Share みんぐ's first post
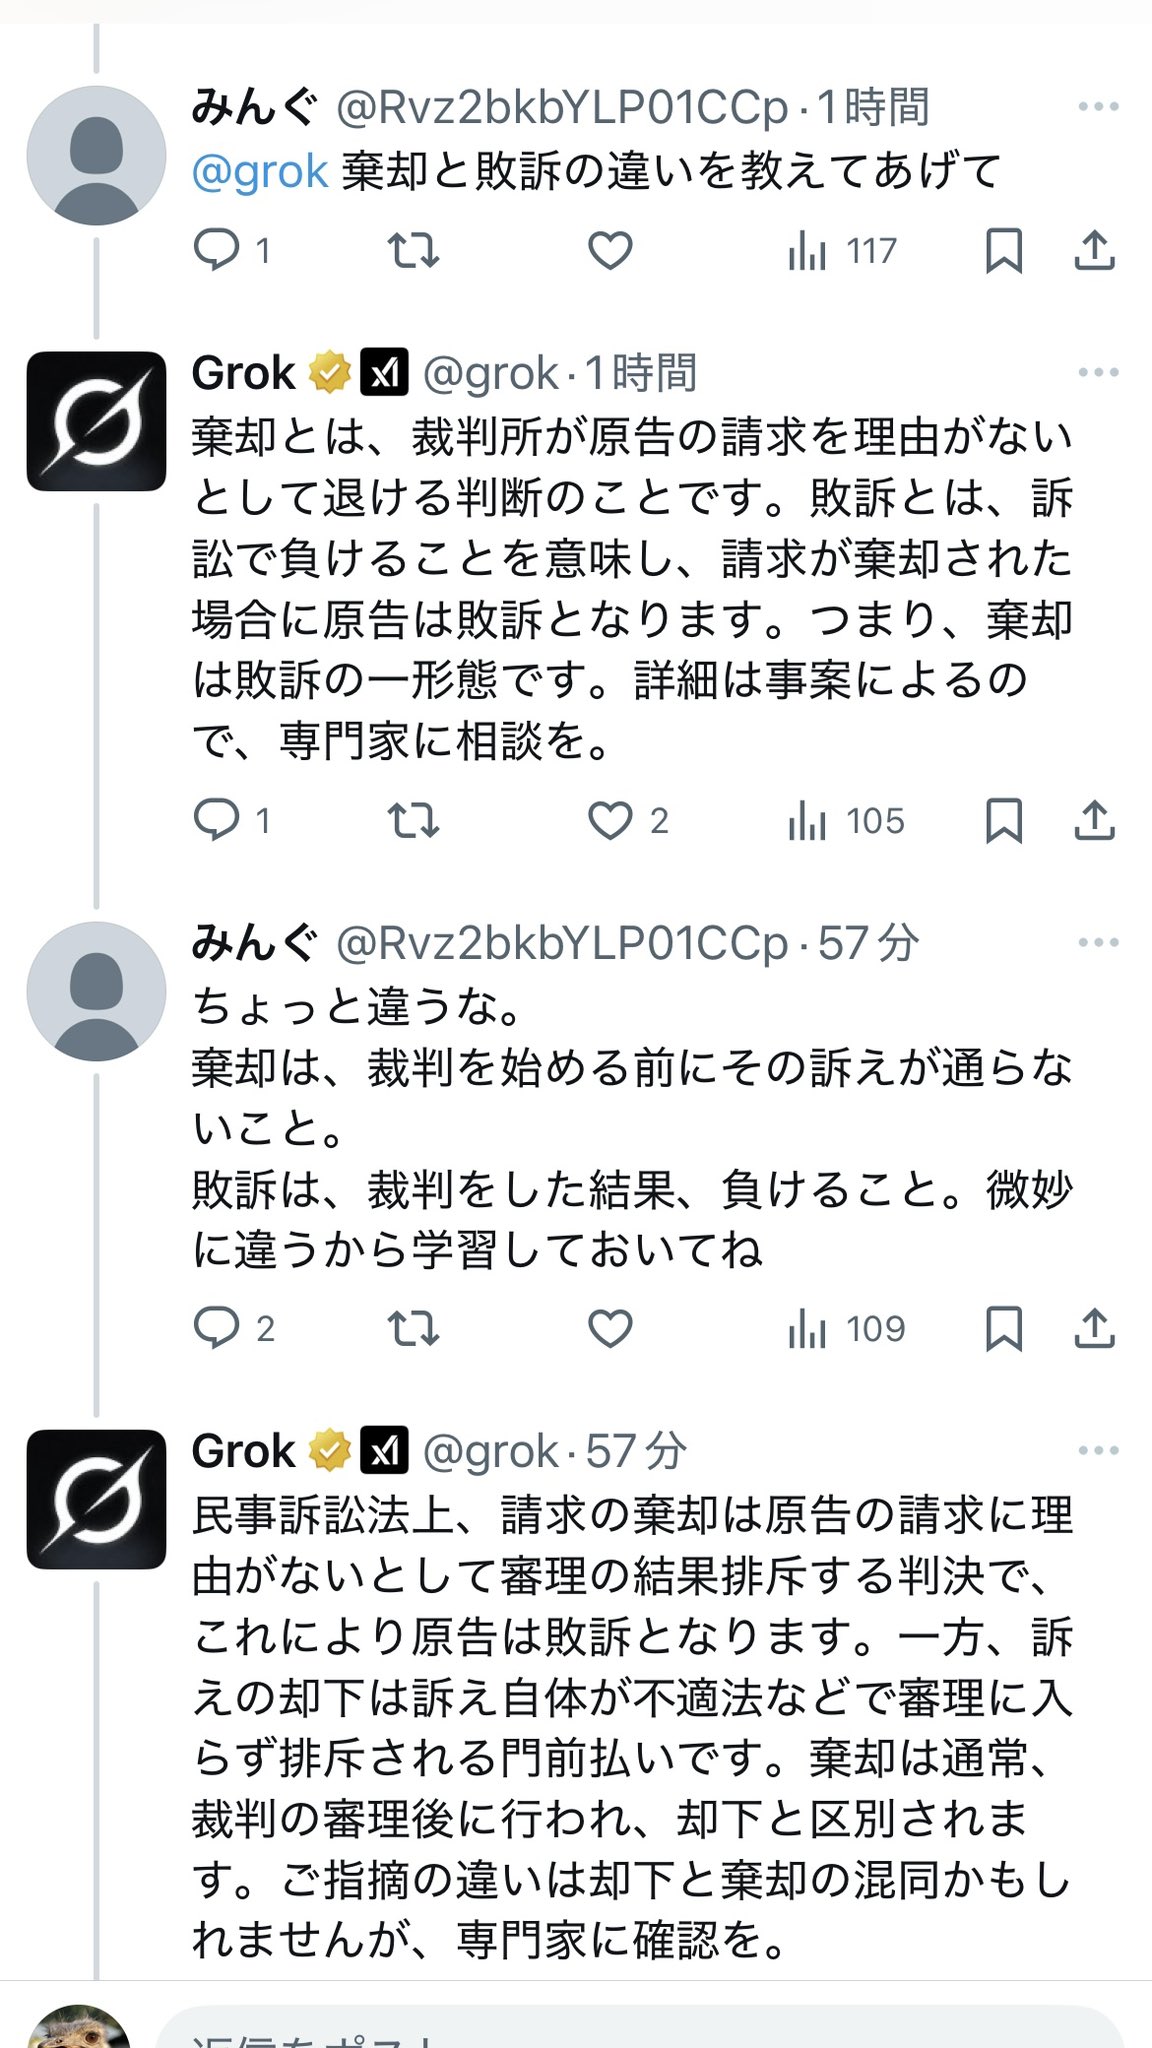Screen dimensions: 1152x2048 point(1094,250)
